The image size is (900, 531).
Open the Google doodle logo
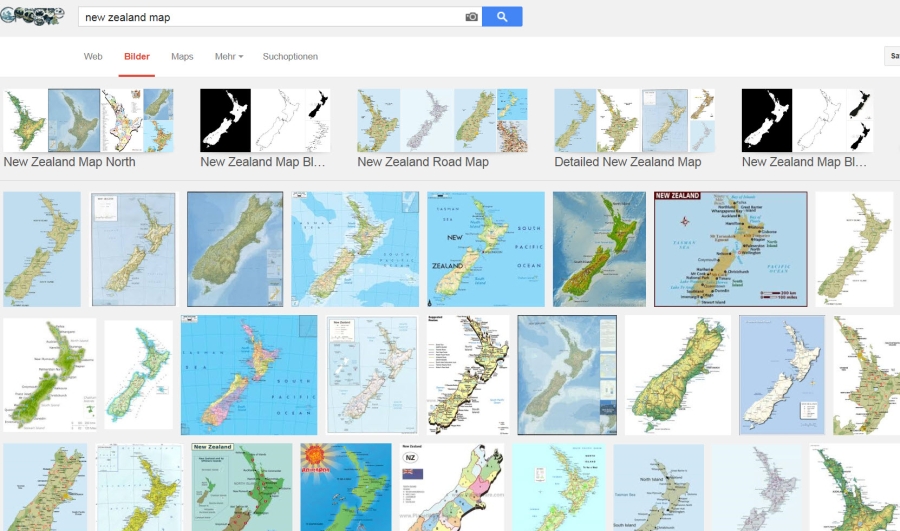[32, 16]
